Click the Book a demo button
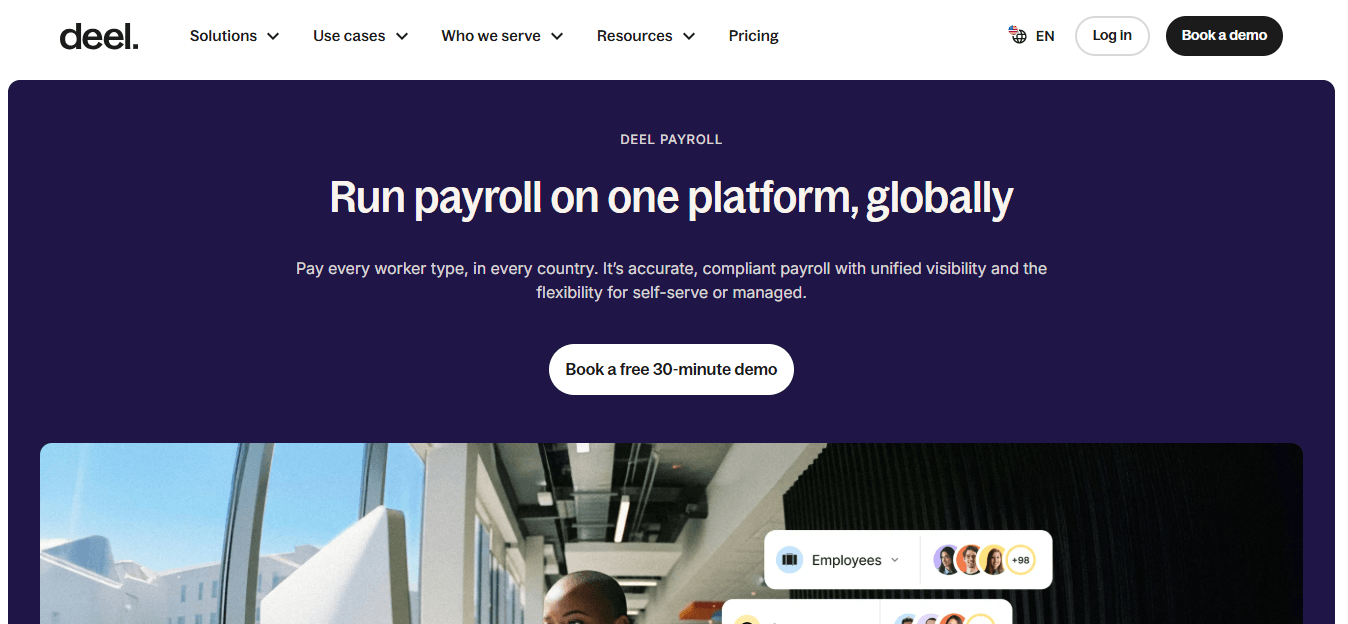 1224,36
